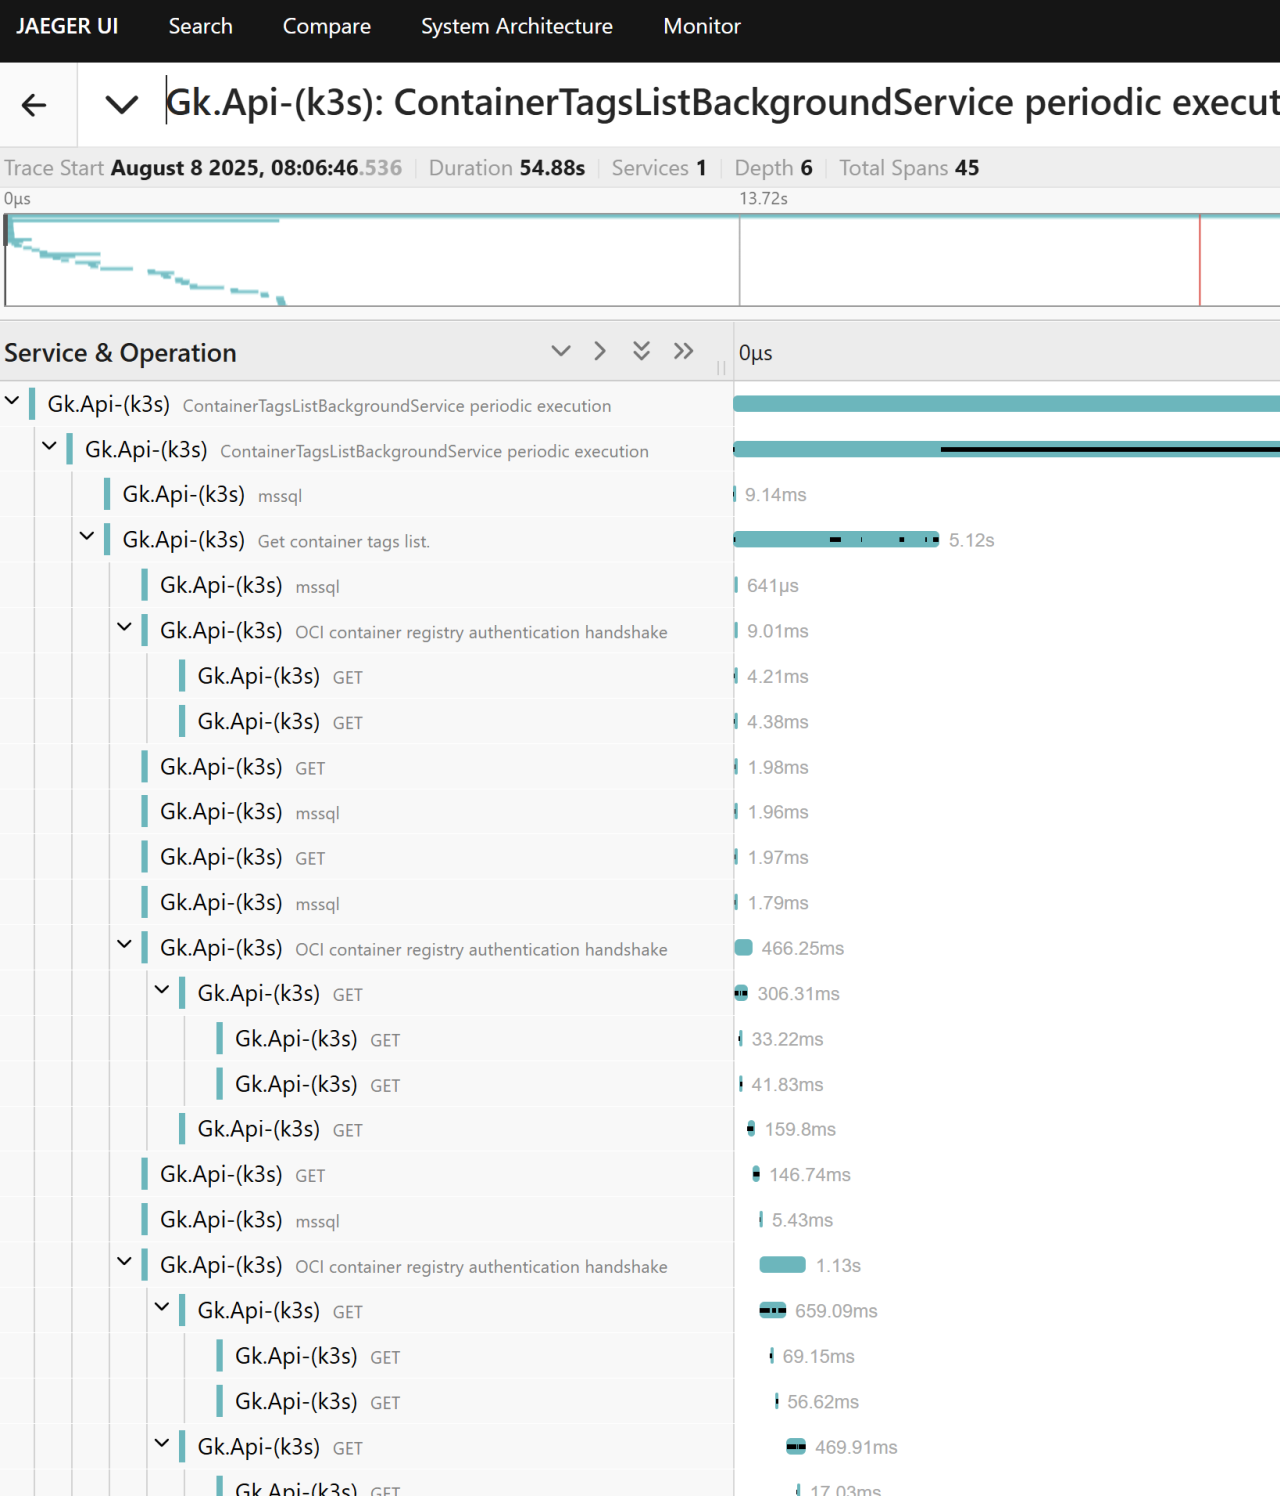Click the expand one level chevron icon
The image size is (1280, 1496).
[600, 351]
